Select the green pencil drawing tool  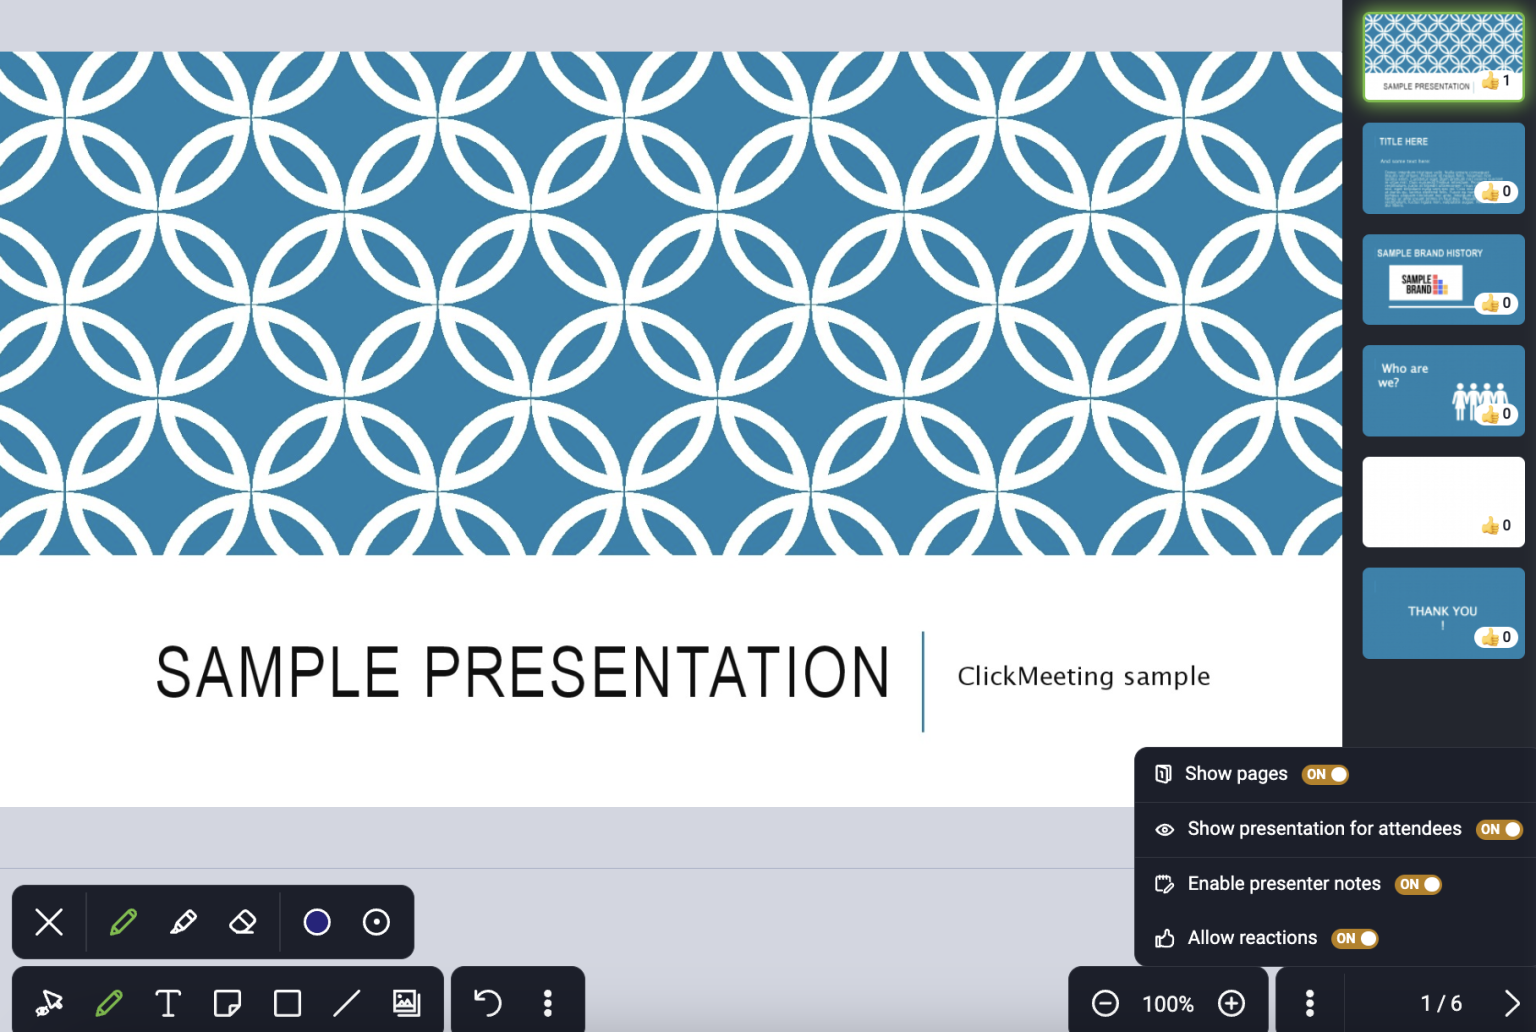123,921
